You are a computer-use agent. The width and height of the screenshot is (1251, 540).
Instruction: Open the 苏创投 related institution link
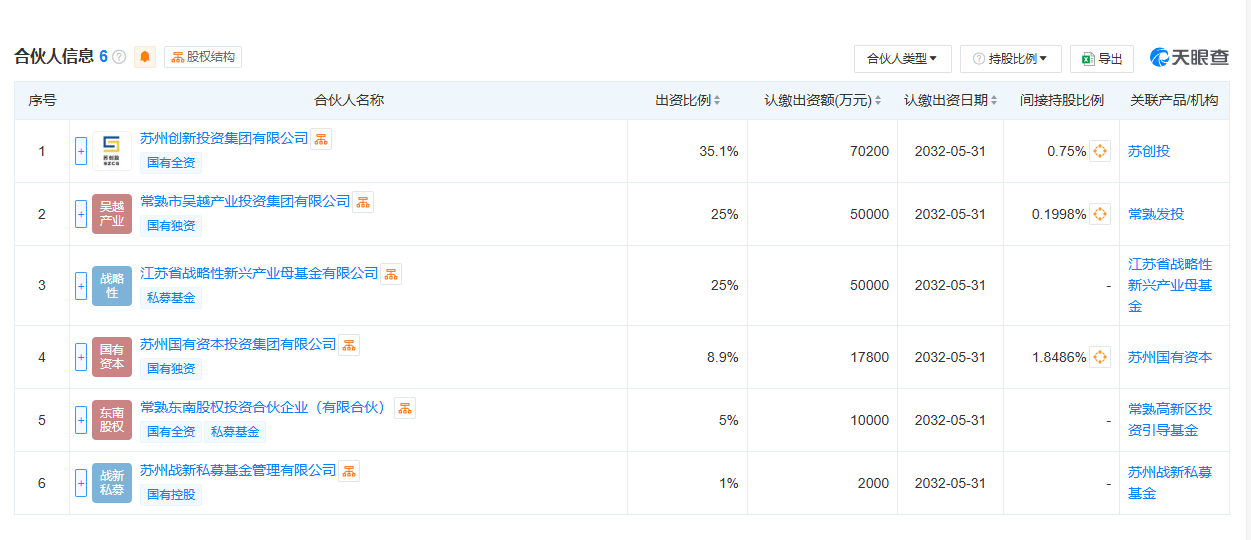pyautogui.click(x=1148, y=152)
